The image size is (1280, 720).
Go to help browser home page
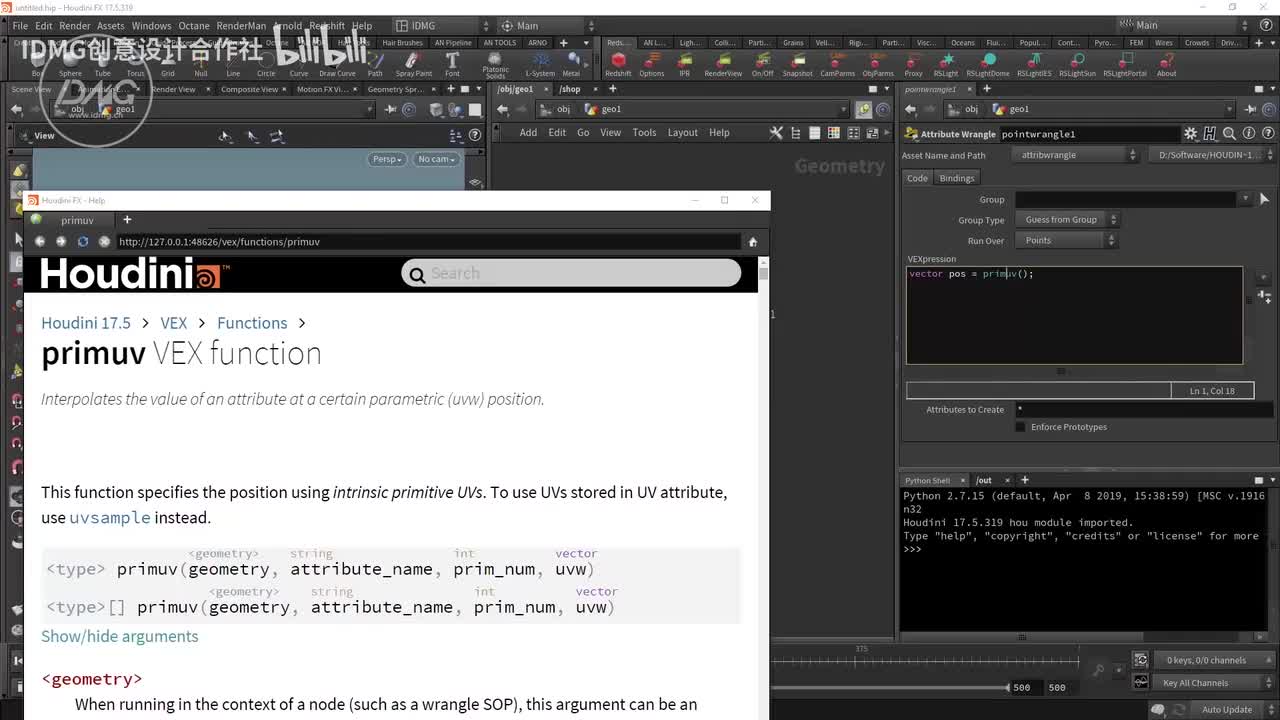tap(753, 242)
